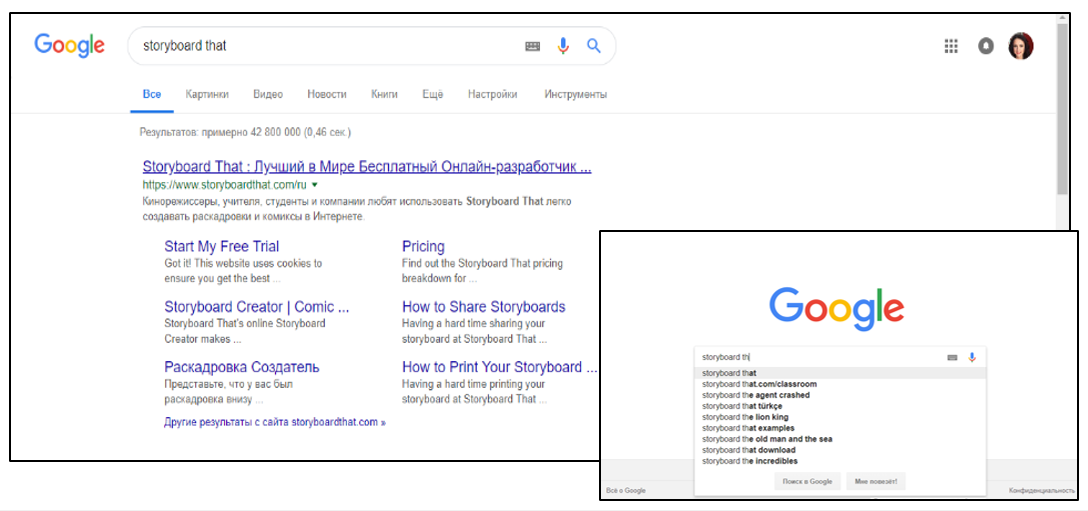Screen dimensions: 1088x511
Task: Open the Storyboard Creator | Comic sitelink
Action: pos(257,307)
